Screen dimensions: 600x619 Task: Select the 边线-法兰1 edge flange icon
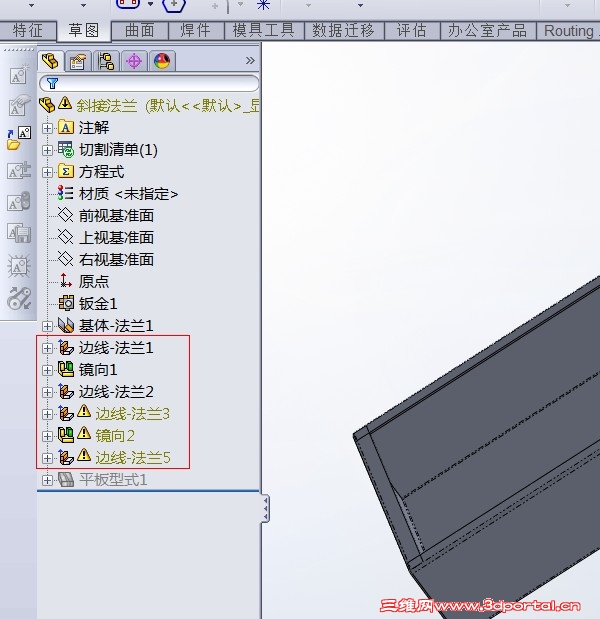point(66,347)
